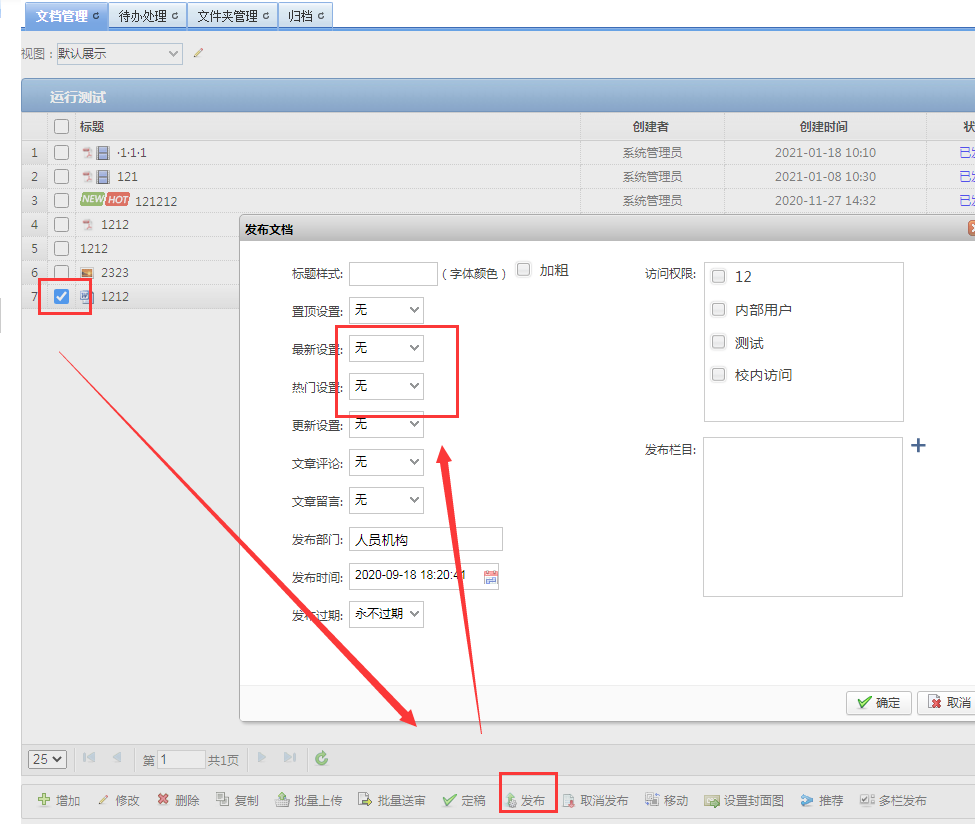Click the 取消 cancel button in dialog
The height and width of the screenshot is (824, 975).
[946, 703]
